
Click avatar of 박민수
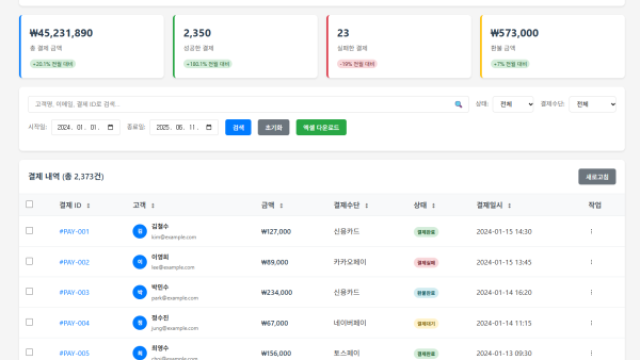pyautogui.click(x=140, y=292)
